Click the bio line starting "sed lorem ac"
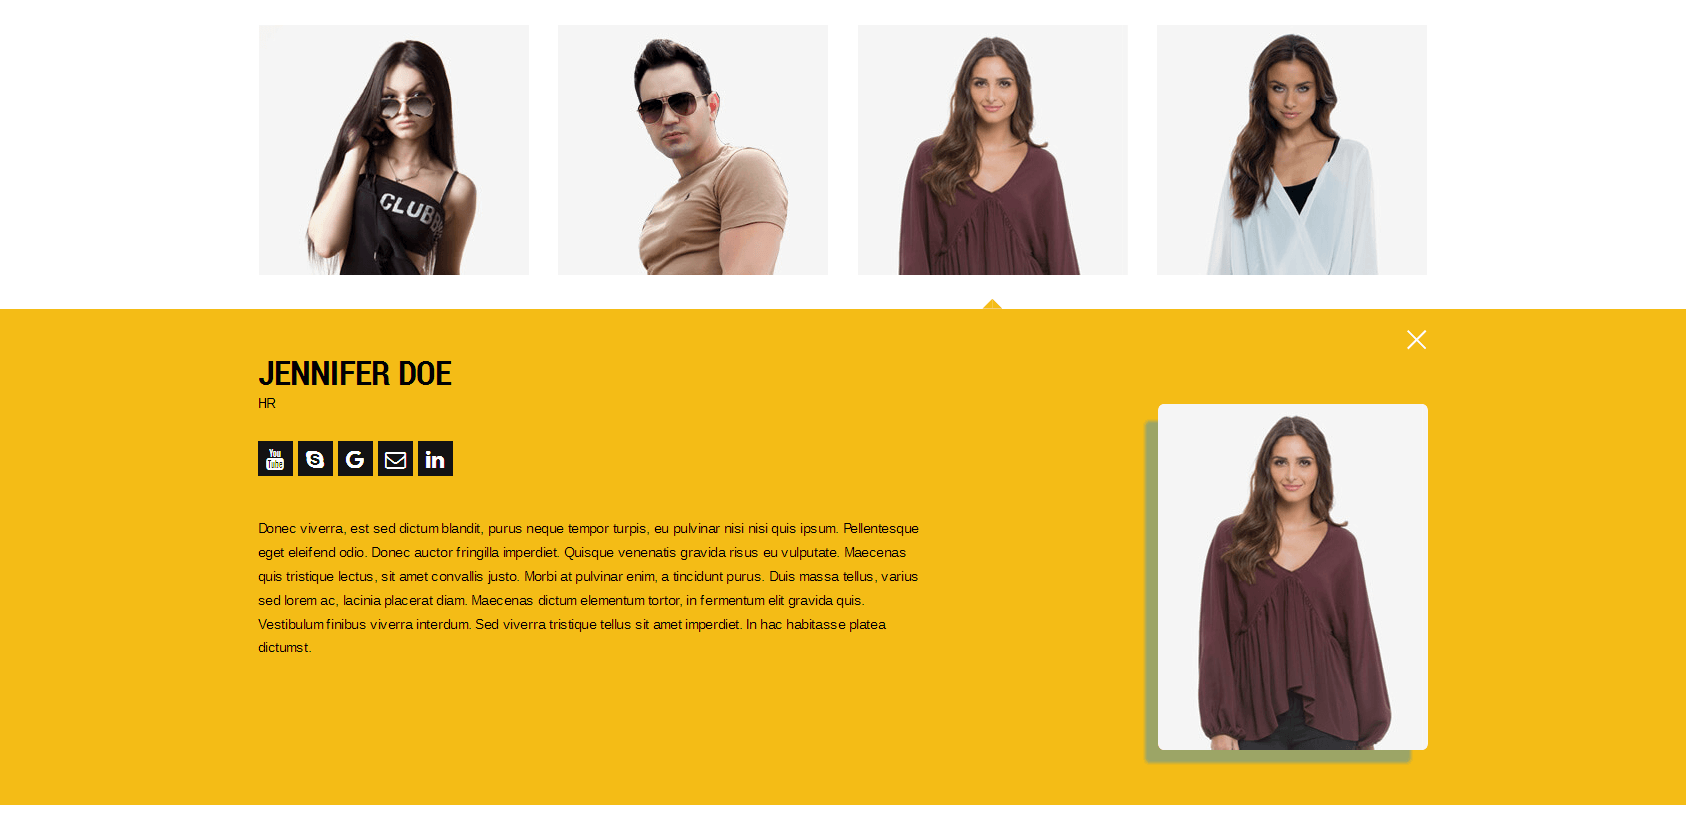 (561, 600)
